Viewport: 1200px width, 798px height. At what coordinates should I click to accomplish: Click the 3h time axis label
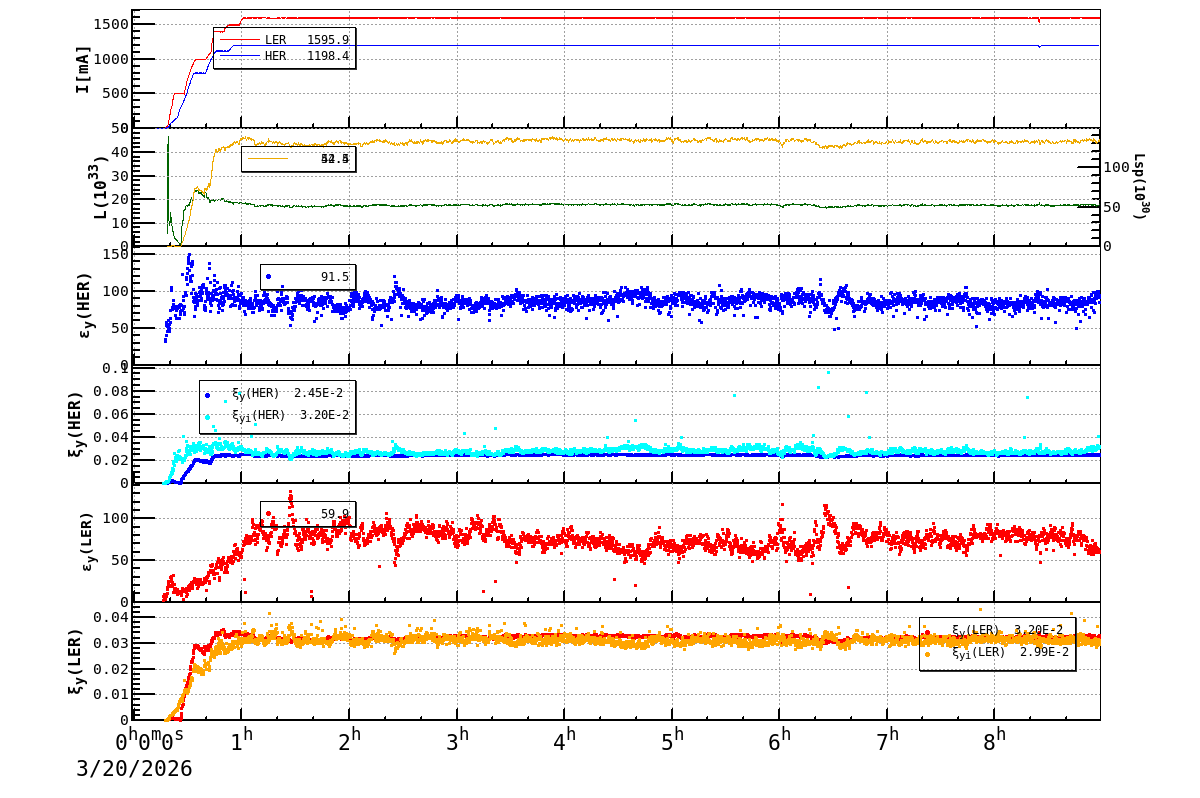[457, 740]
